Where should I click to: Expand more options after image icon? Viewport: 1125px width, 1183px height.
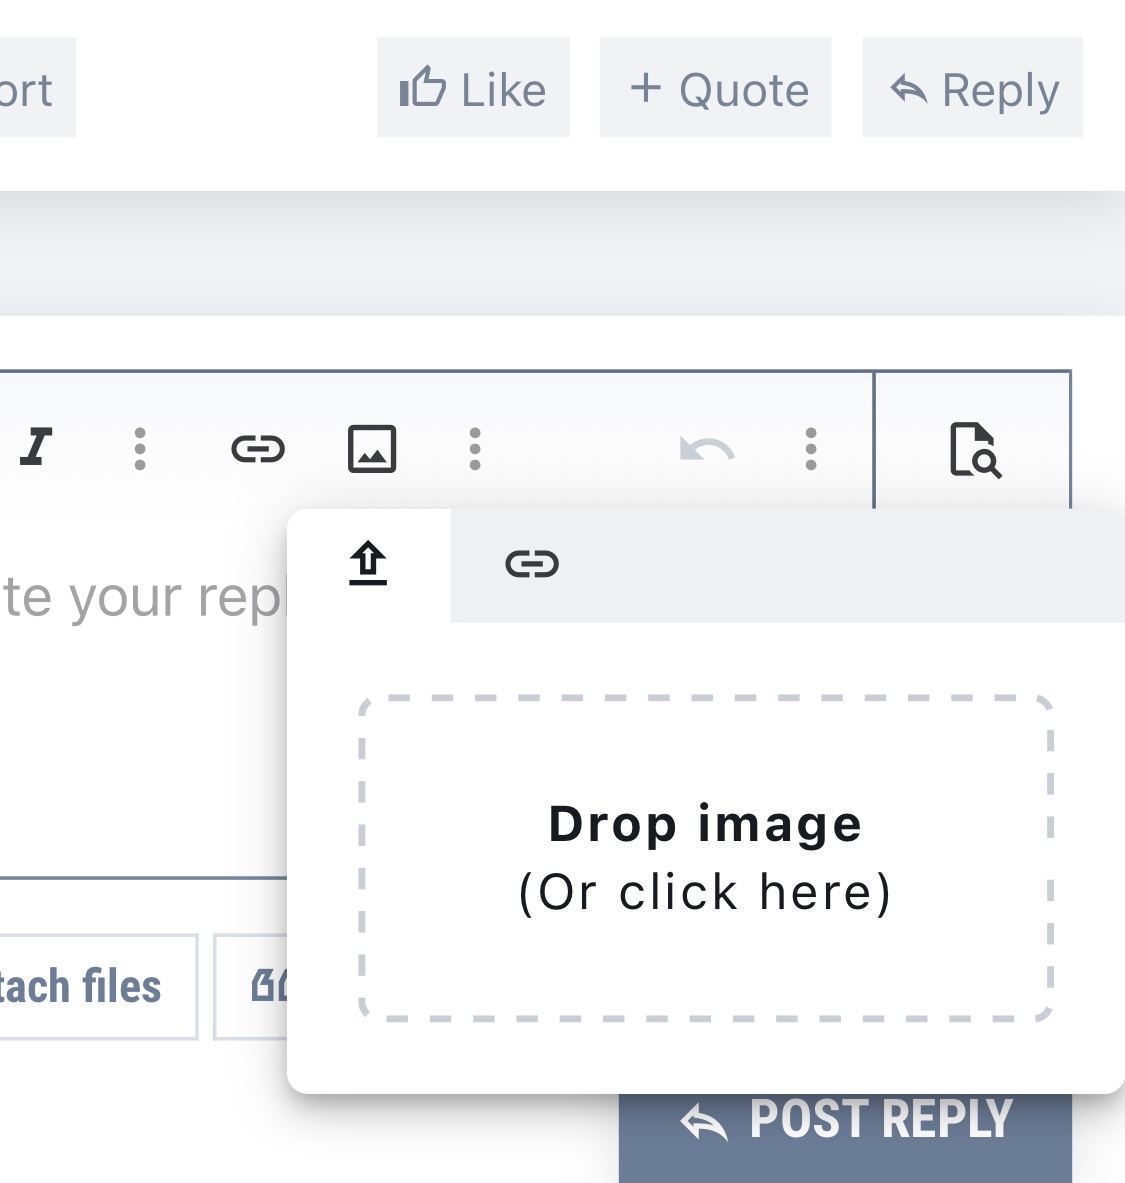475,448
